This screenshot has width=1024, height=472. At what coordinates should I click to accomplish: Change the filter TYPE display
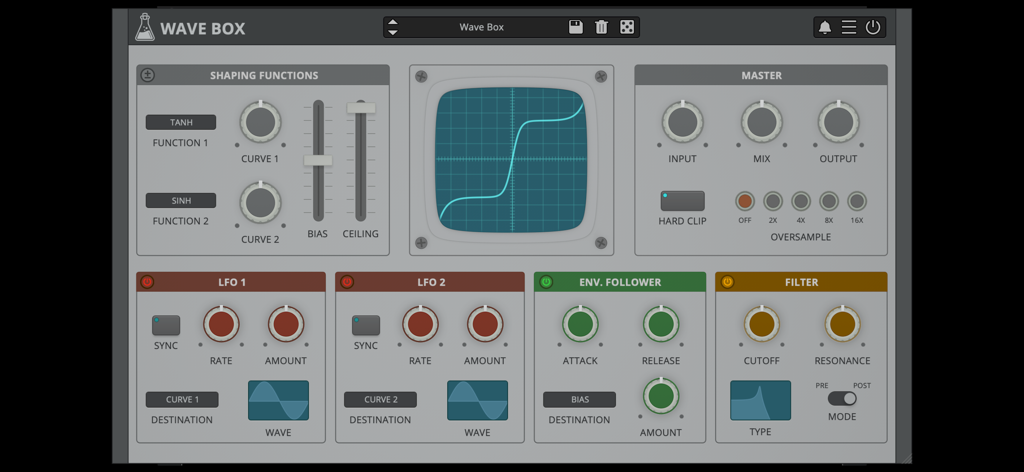(760, 400)
